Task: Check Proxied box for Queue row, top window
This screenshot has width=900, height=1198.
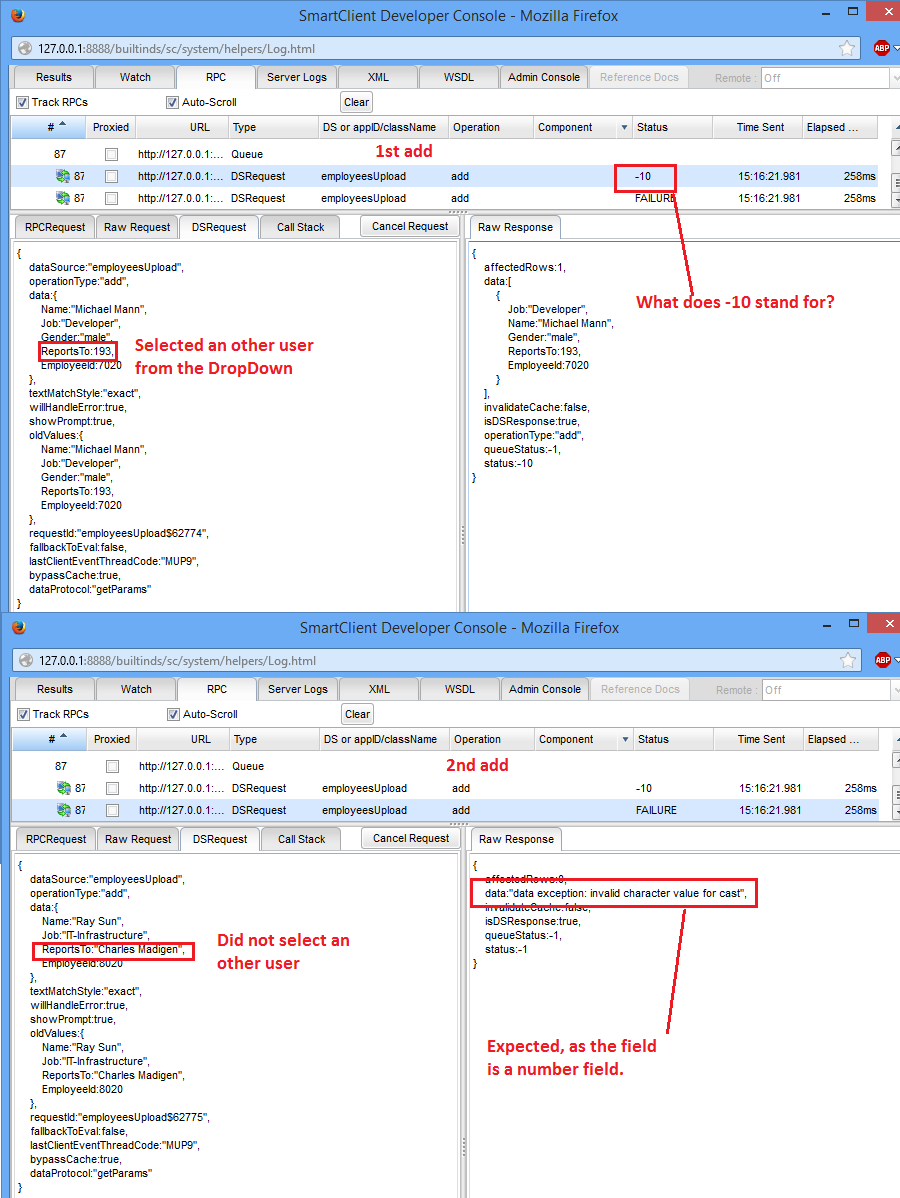Action: 112,154
